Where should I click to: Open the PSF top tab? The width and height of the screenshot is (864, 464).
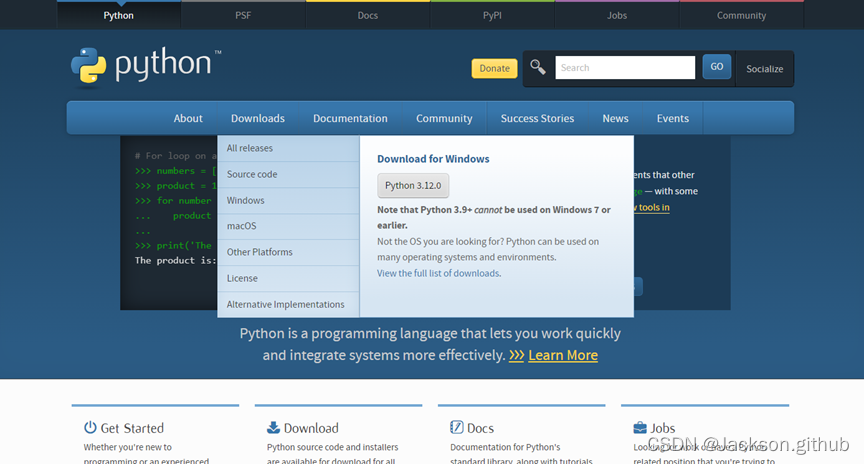click(x=244, y=15)
